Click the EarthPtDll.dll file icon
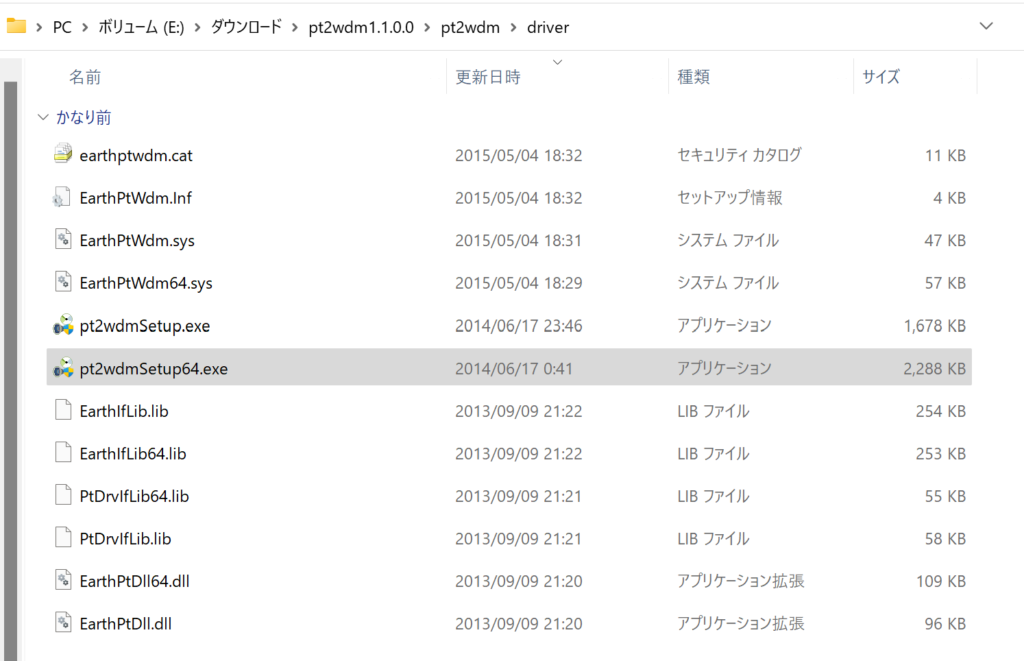This screenshot has height=661, width=1024. 62,623
